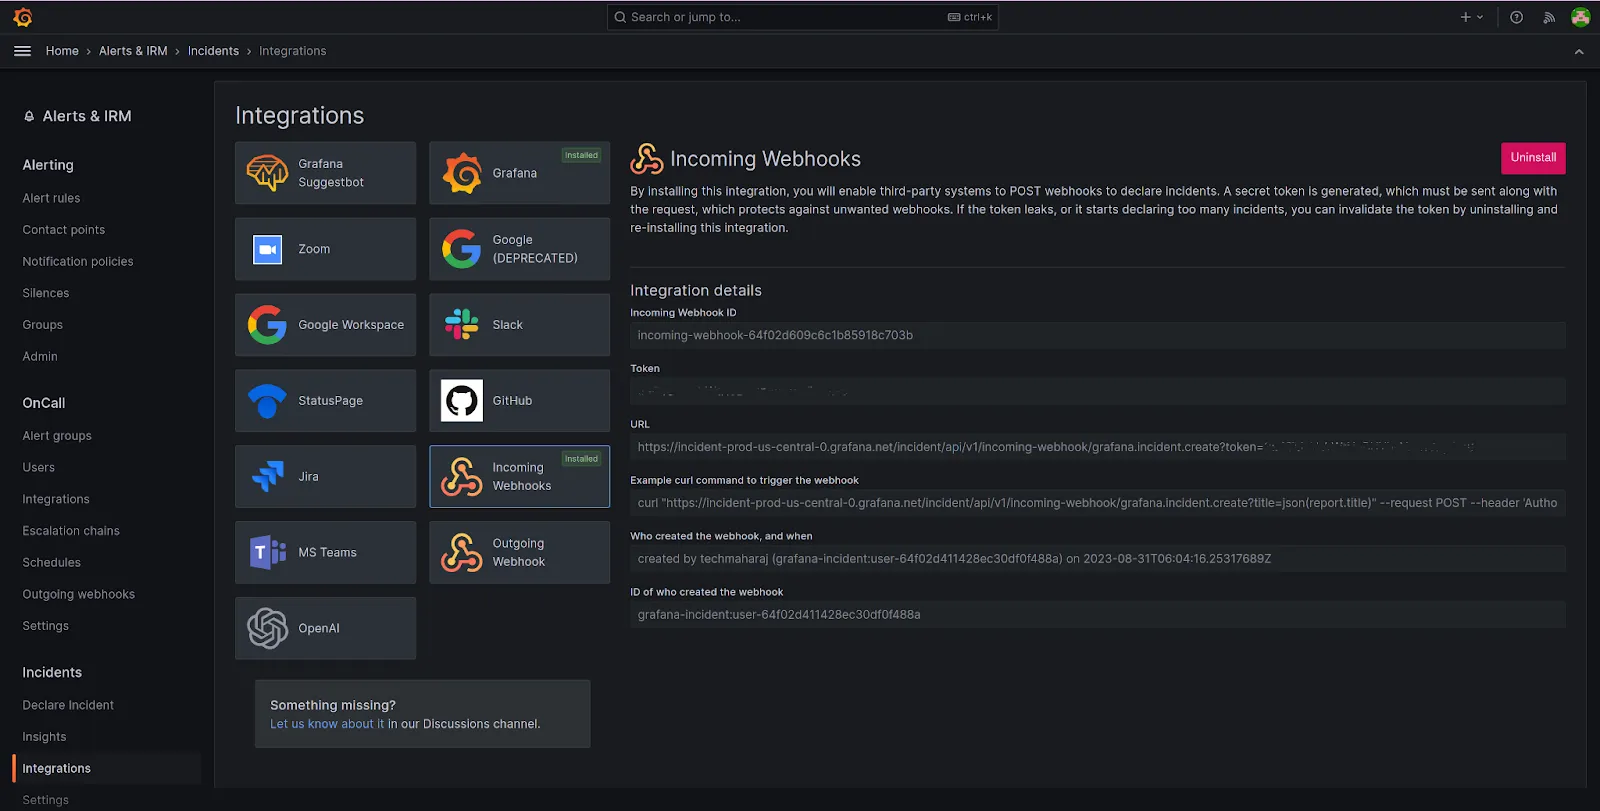Choose the MS Teams integration
Image resolution: width=1600 pixels, height=811 pixels.
[x=325, y=553]
